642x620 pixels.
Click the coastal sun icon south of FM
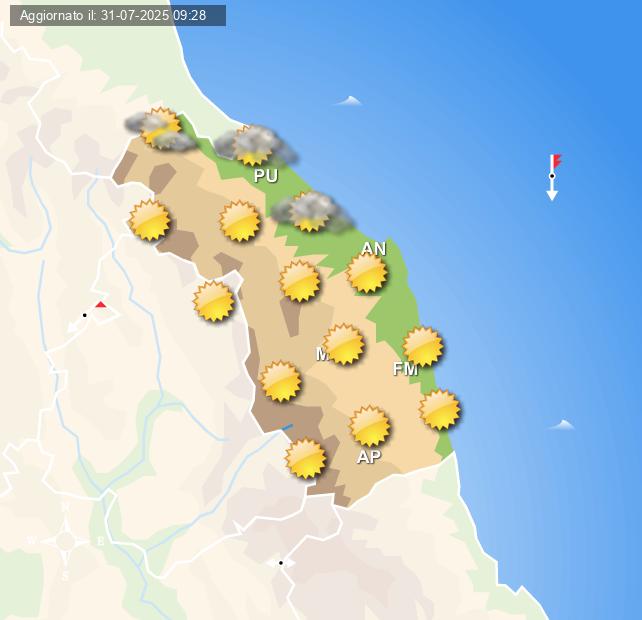(440, 410)
